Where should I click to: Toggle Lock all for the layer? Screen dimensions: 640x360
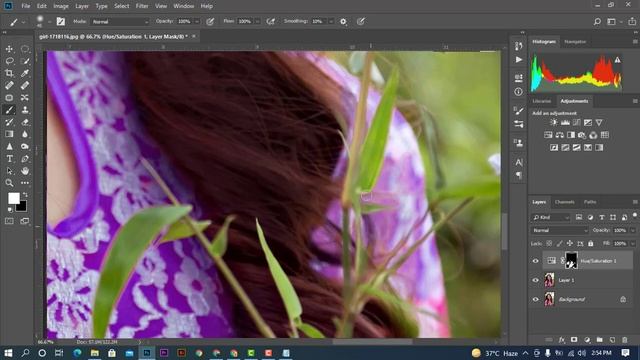(x=591, y=243)
